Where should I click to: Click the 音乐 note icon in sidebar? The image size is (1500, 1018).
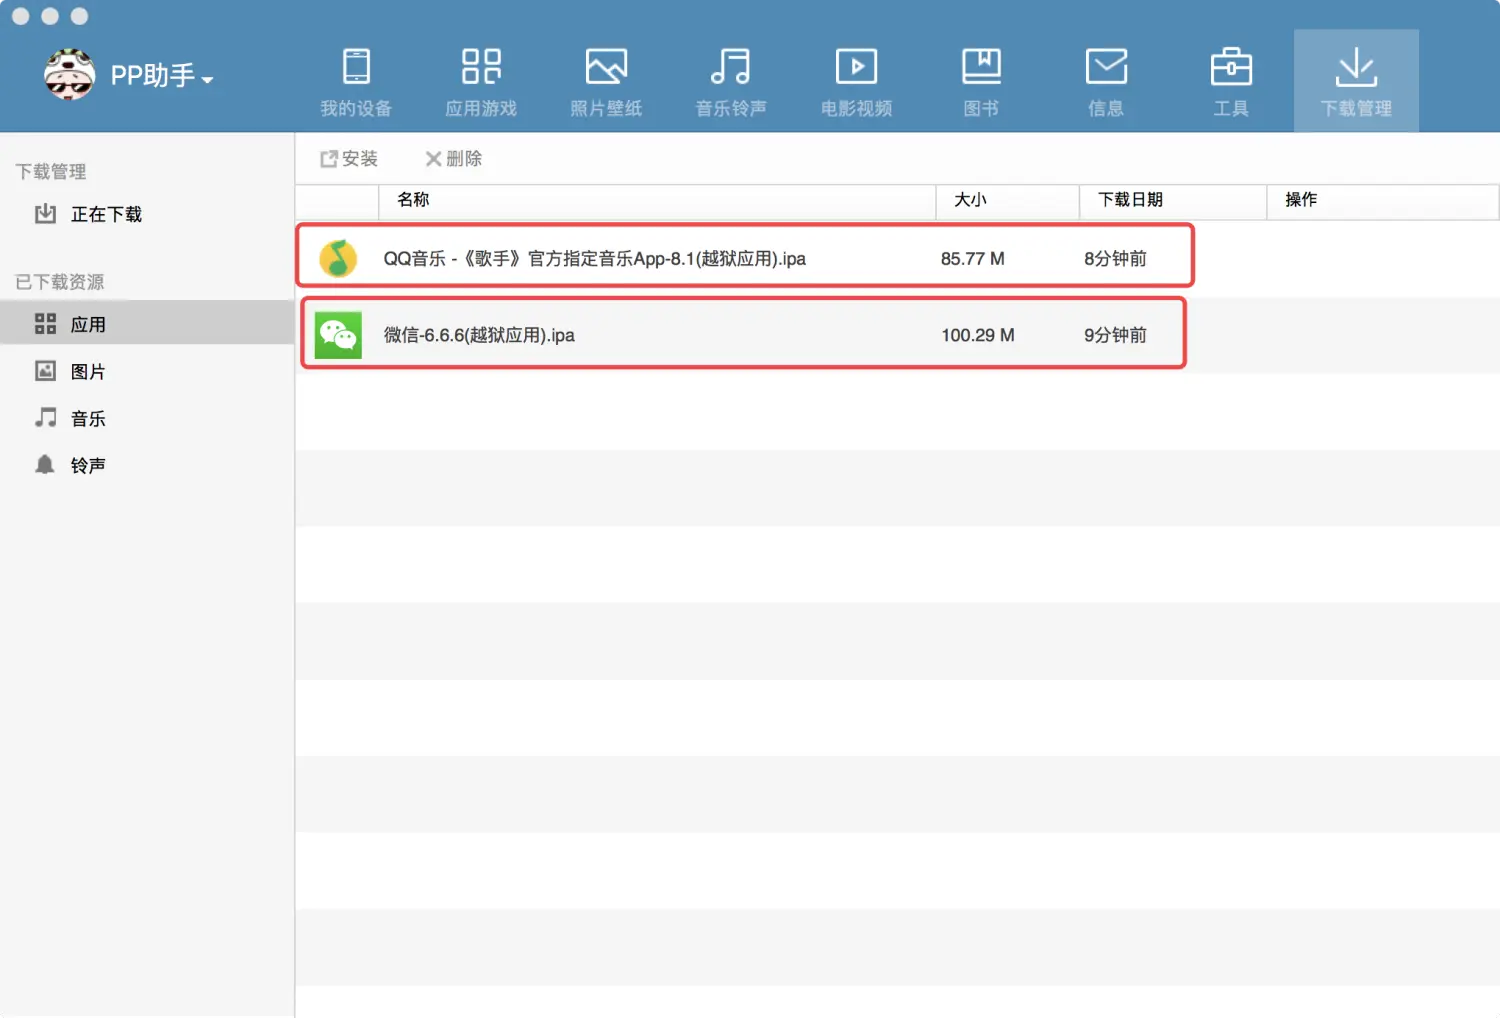45,417
